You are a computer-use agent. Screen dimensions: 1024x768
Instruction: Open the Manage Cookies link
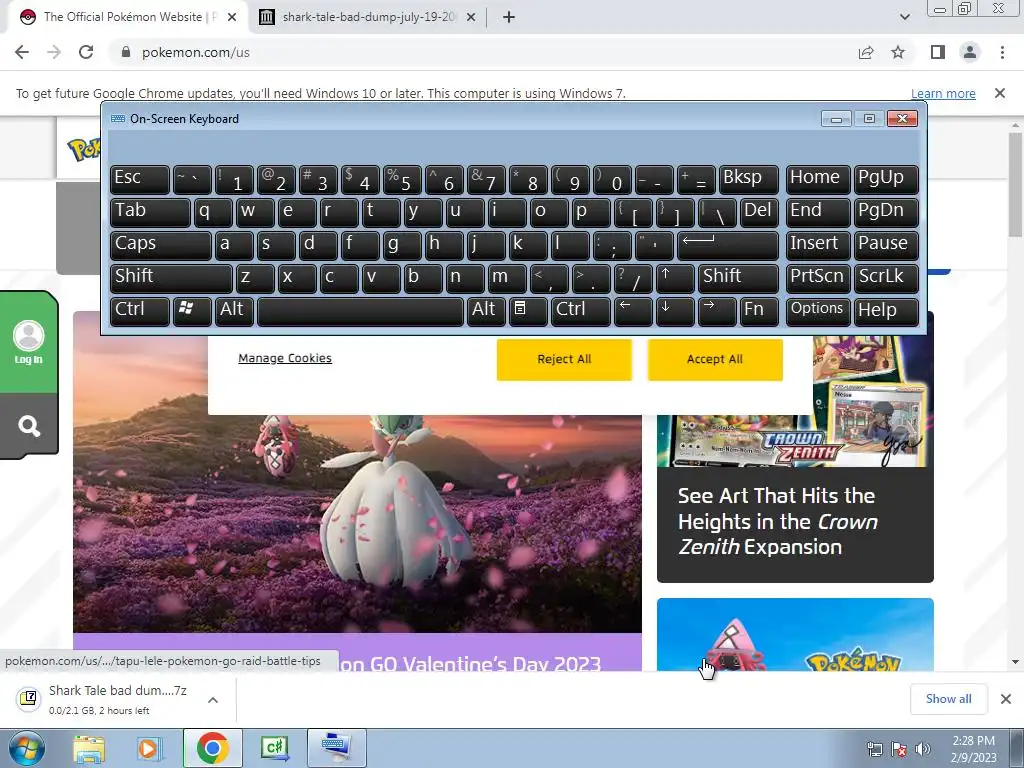coord(285,358)
